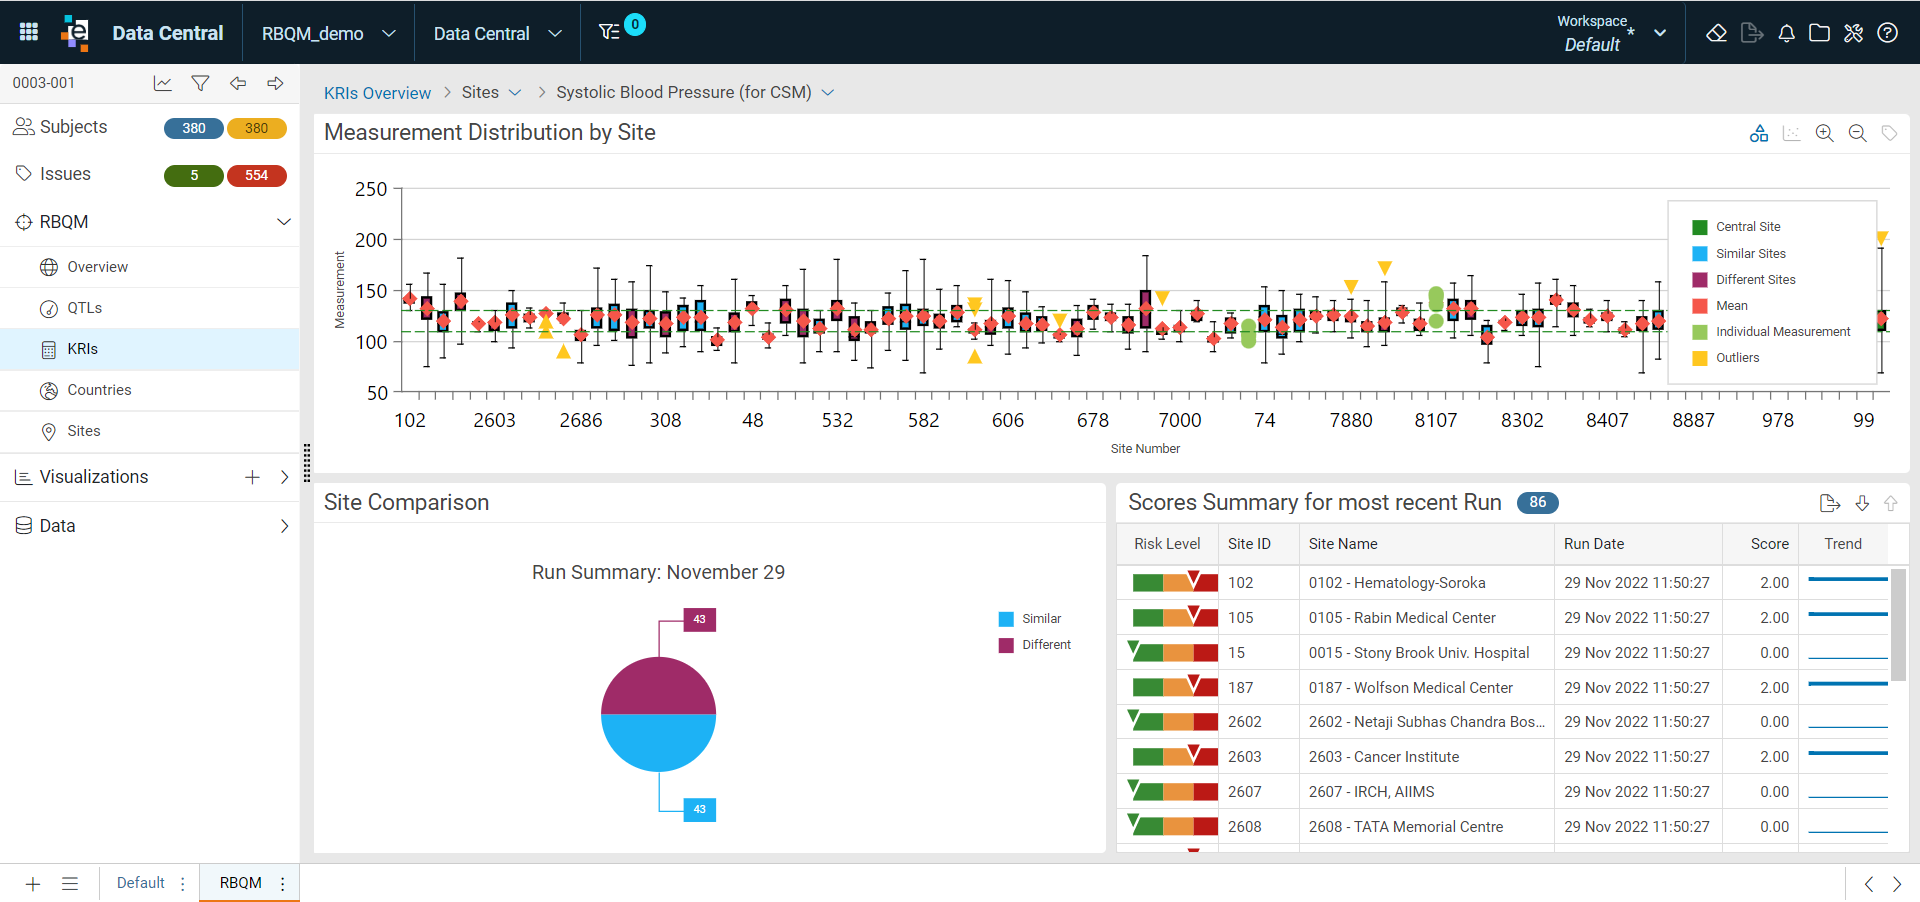Open the help question mark icon
The image size is (1920, 902).
(x=1887, y=33)
